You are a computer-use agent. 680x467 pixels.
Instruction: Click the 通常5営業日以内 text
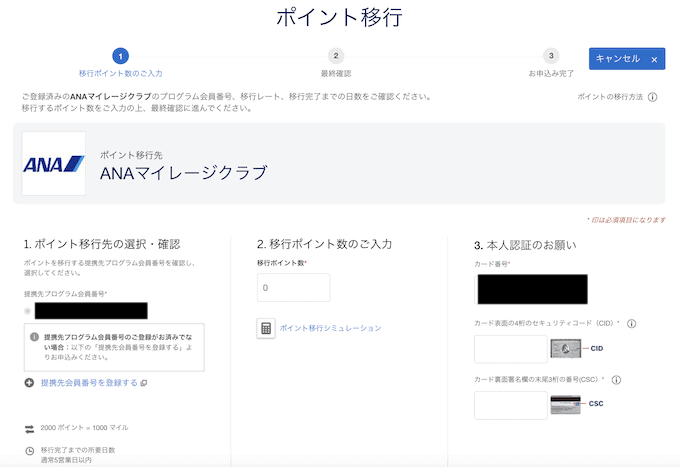coord(66,460)
